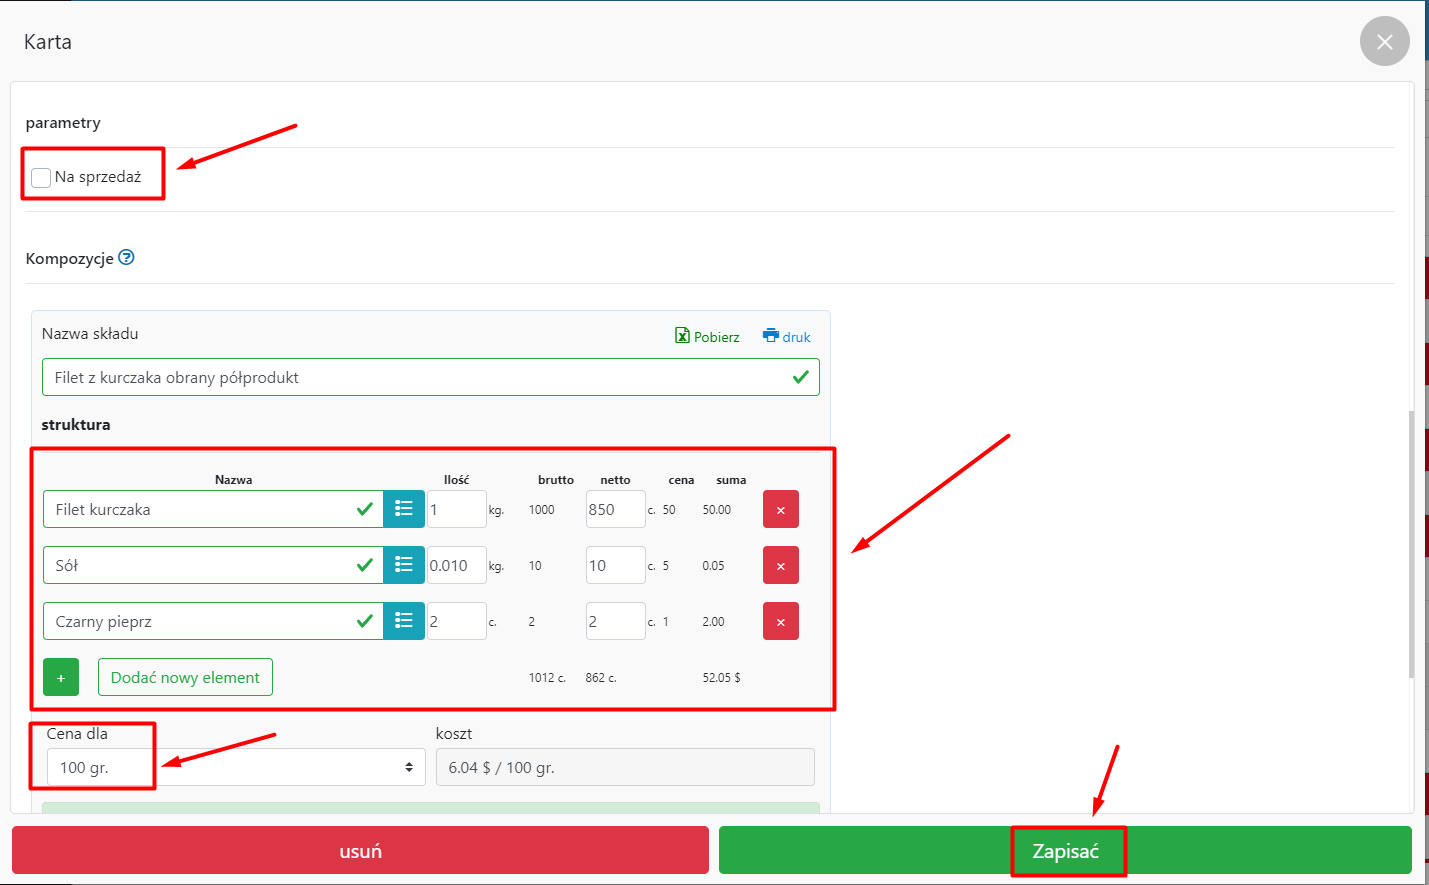
Task: Close the Karta dialog
Action: (1384, 42)
